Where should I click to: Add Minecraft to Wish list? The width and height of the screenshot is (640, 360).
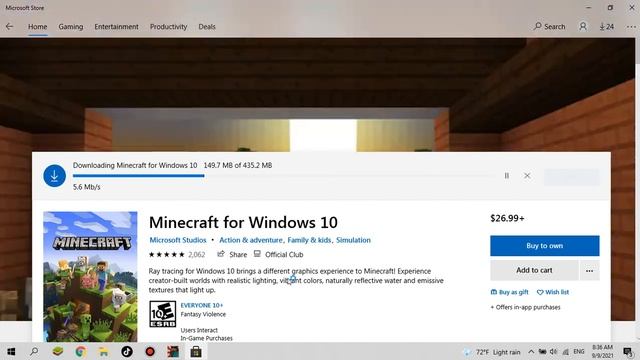tap(553, 292)
